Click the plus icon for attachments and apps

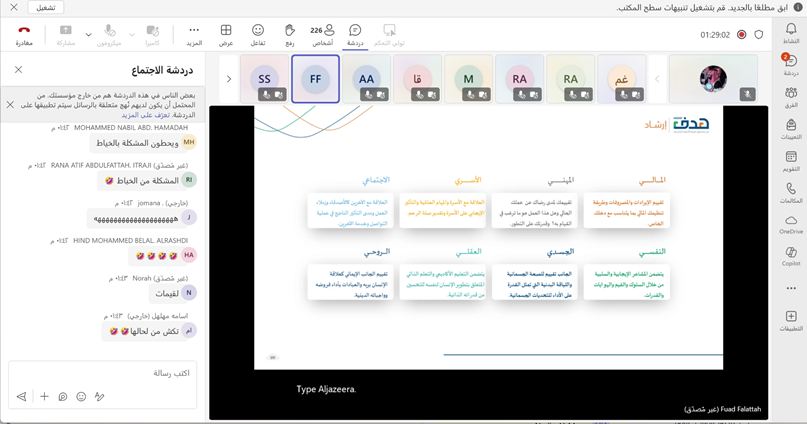(44, 397)
